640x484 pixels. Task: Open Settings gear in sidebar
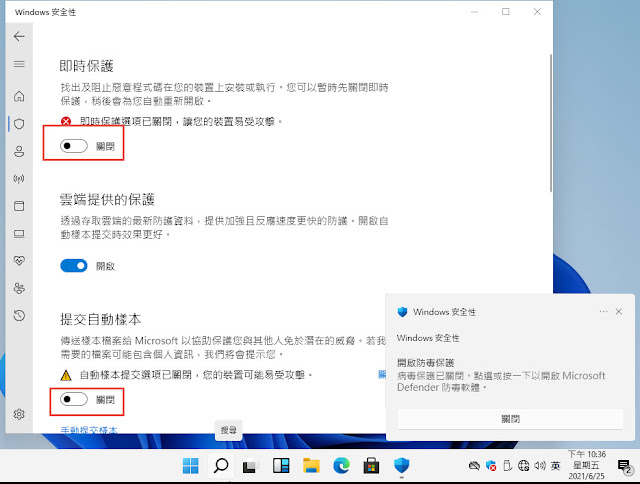(x=19, y=414)
